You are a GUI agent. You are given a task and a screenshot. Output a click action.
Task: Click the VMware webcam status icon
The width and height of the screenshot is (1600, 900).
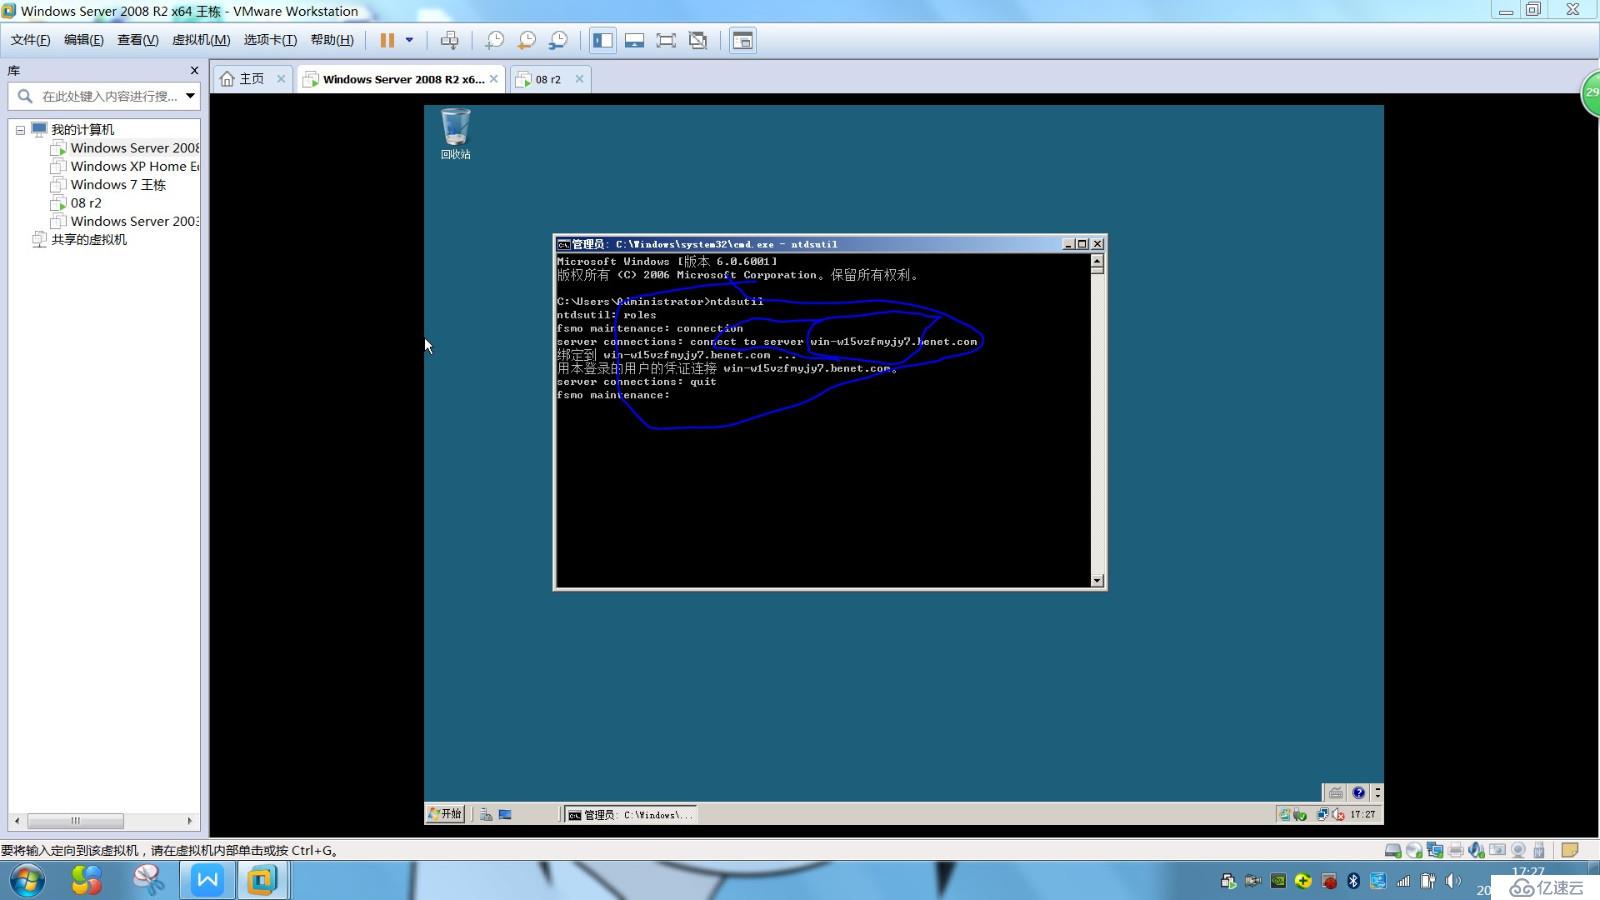(x=1518, y=850)
